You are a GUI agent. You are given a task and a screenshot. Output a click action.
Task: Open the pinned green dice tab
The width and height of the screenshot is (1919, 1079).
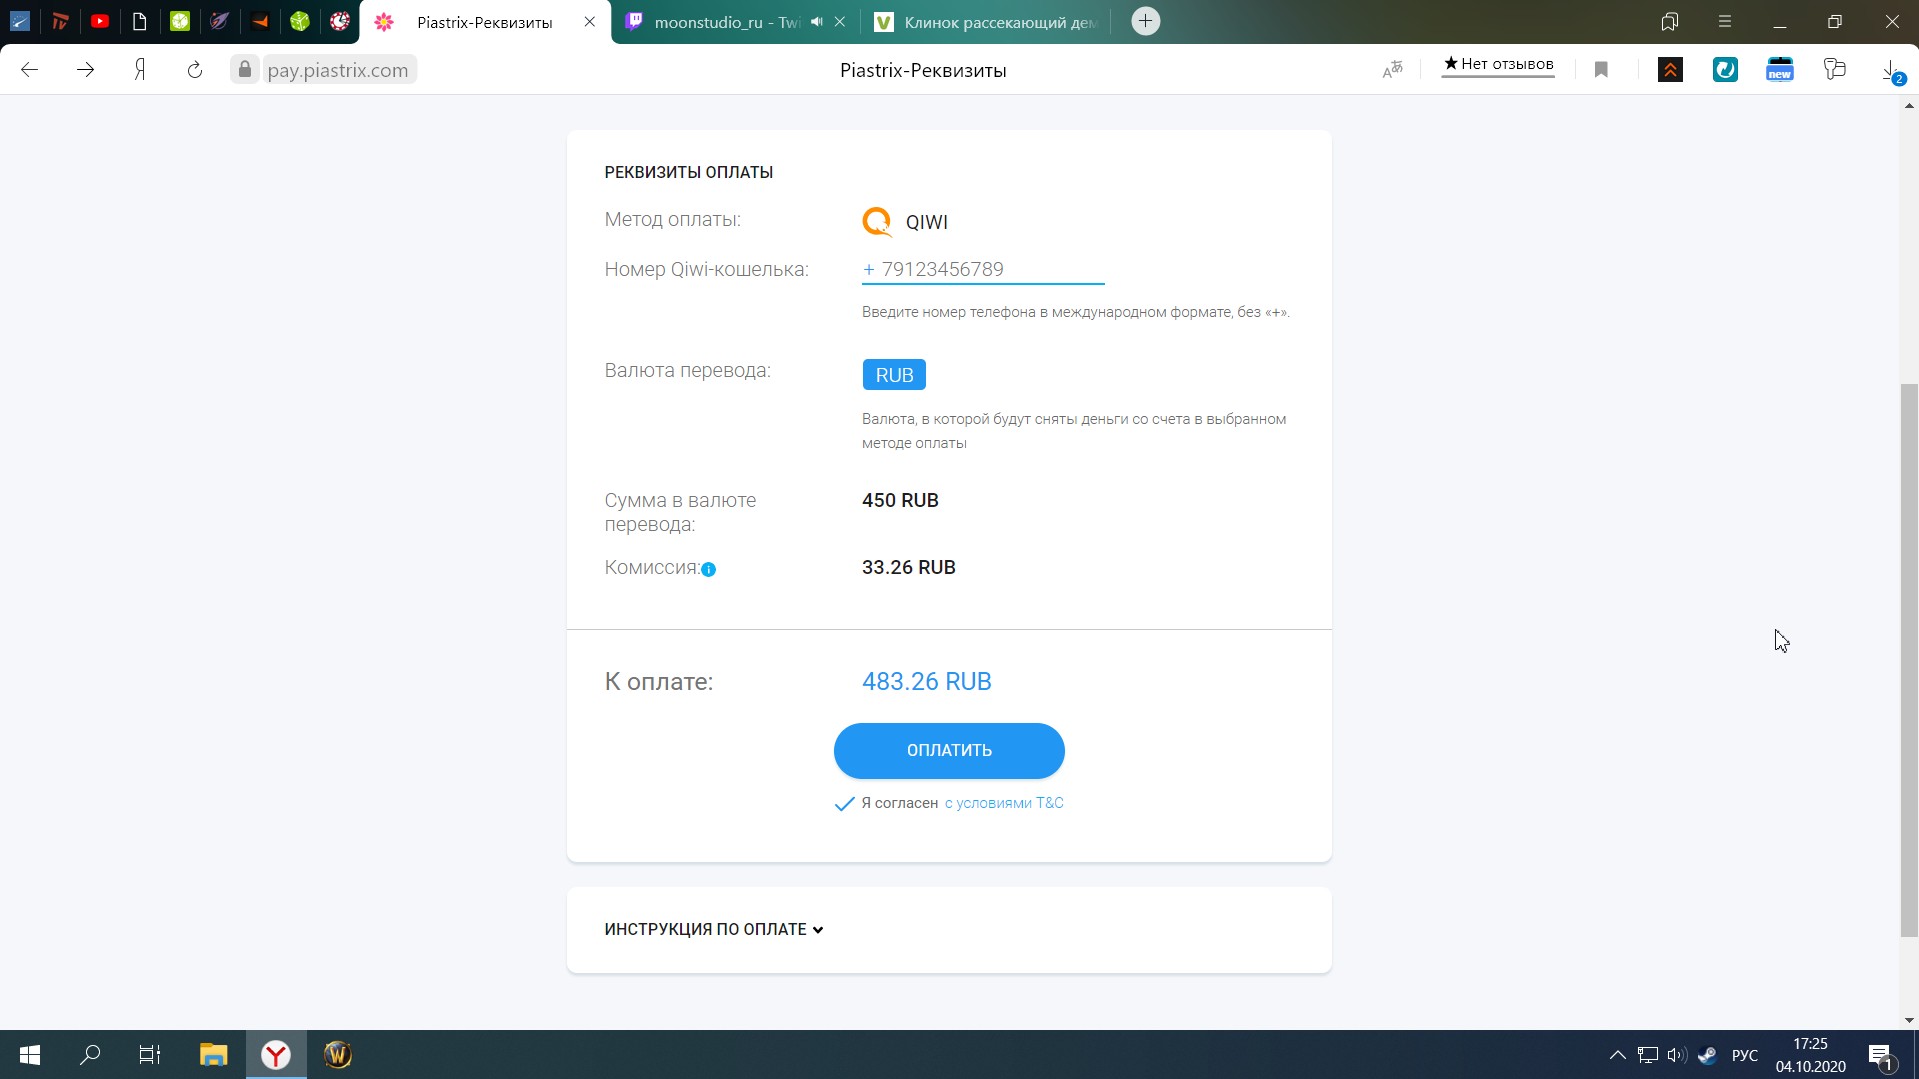click(300, 21)
